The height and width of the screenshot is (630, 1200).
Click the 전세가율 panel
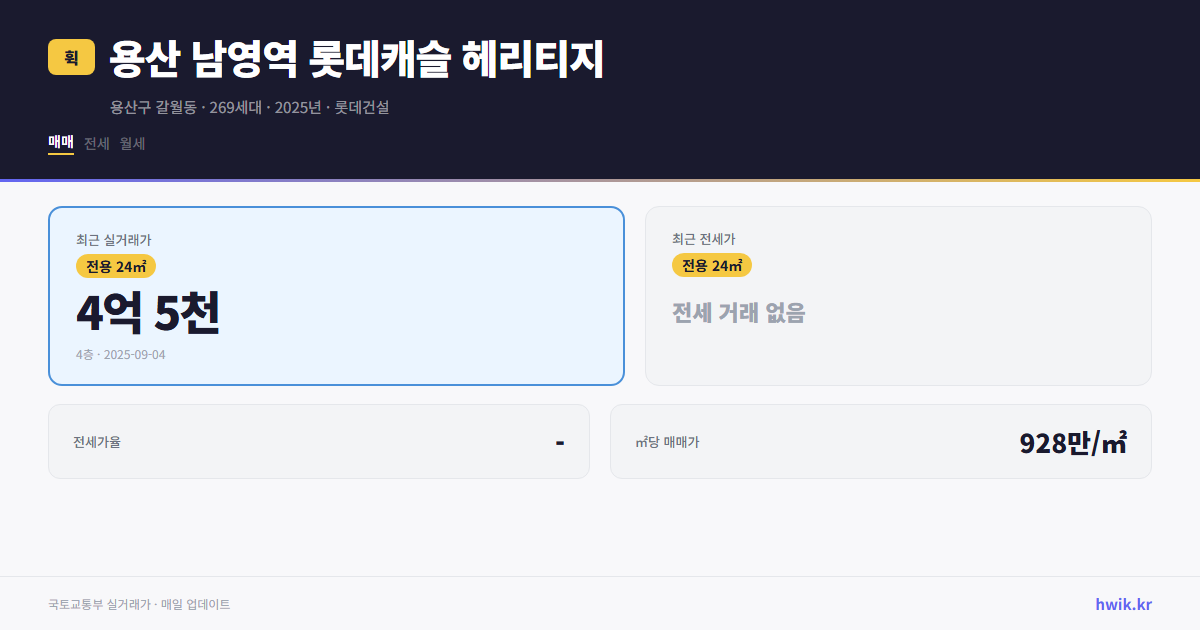[319, 441]
